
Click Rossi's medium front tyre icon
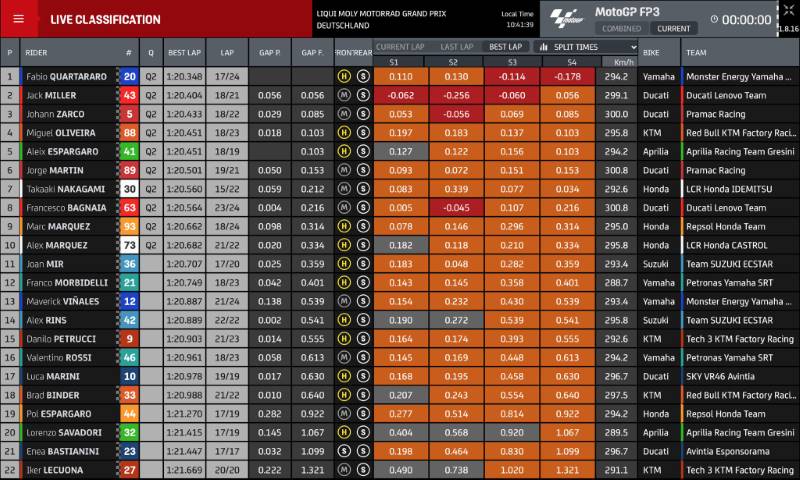click(x=344, y=357)
